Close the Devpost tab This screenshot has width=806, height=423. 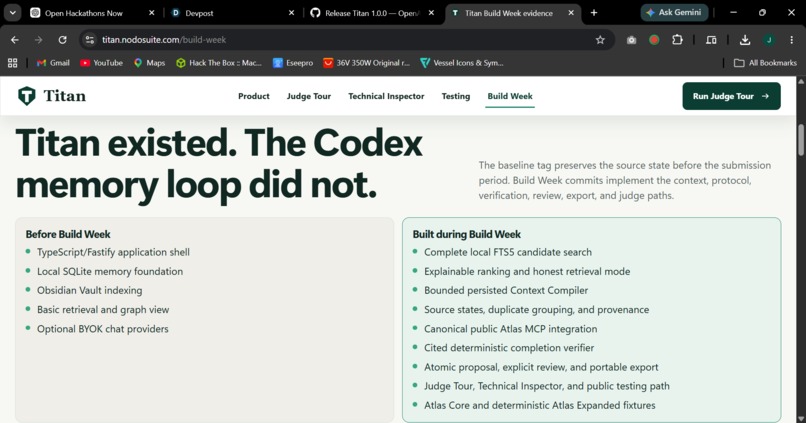pos(291,13)
